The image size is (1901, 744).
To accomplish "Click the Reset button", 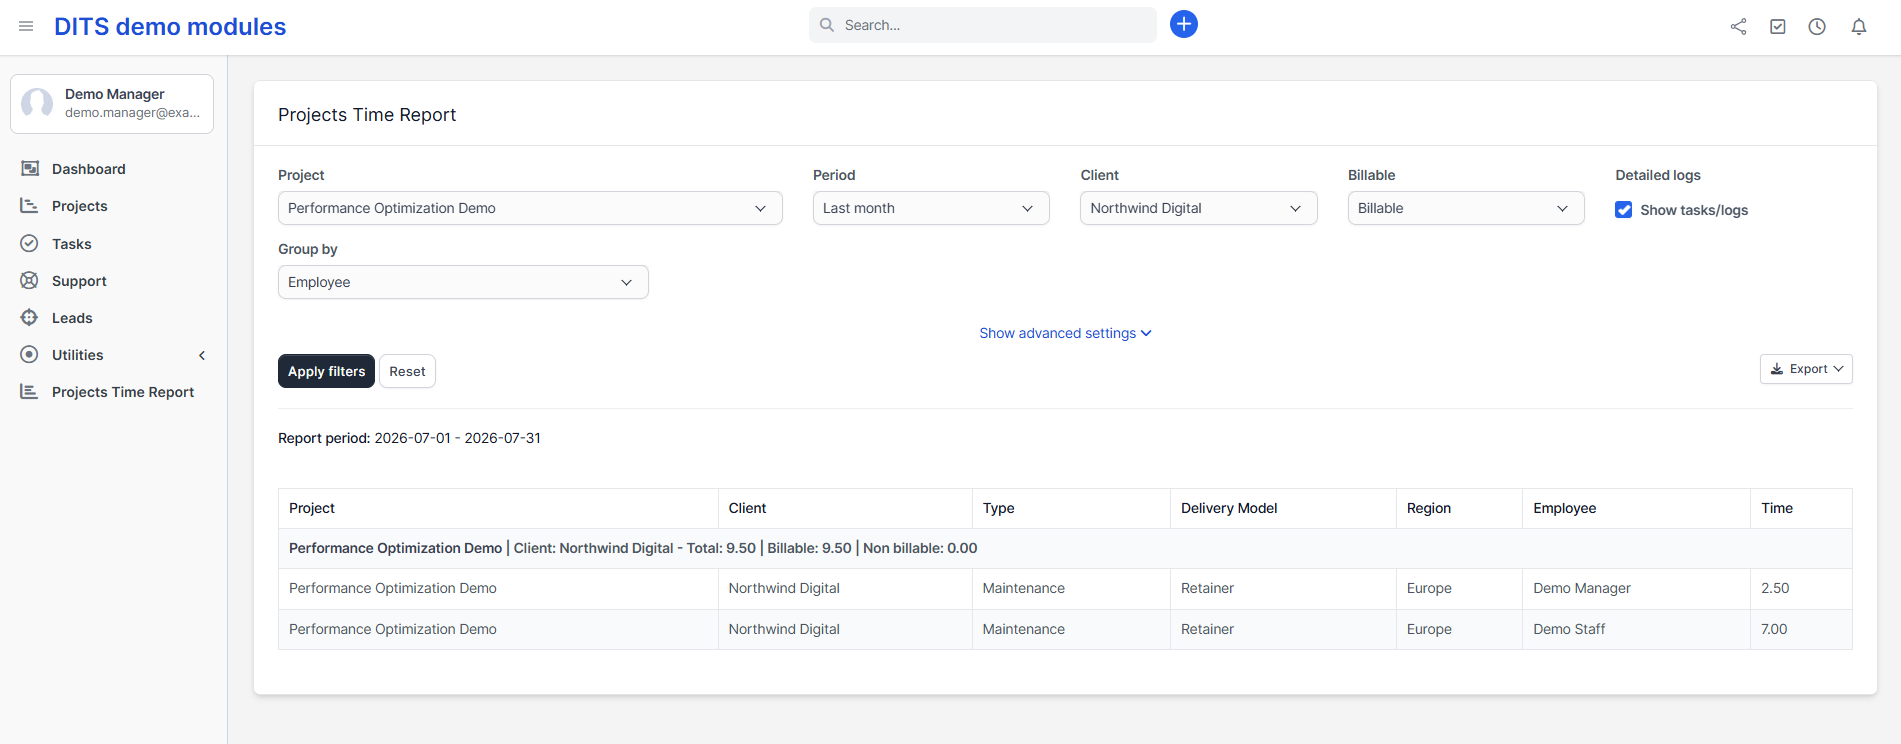I will [x=407, y=371].
